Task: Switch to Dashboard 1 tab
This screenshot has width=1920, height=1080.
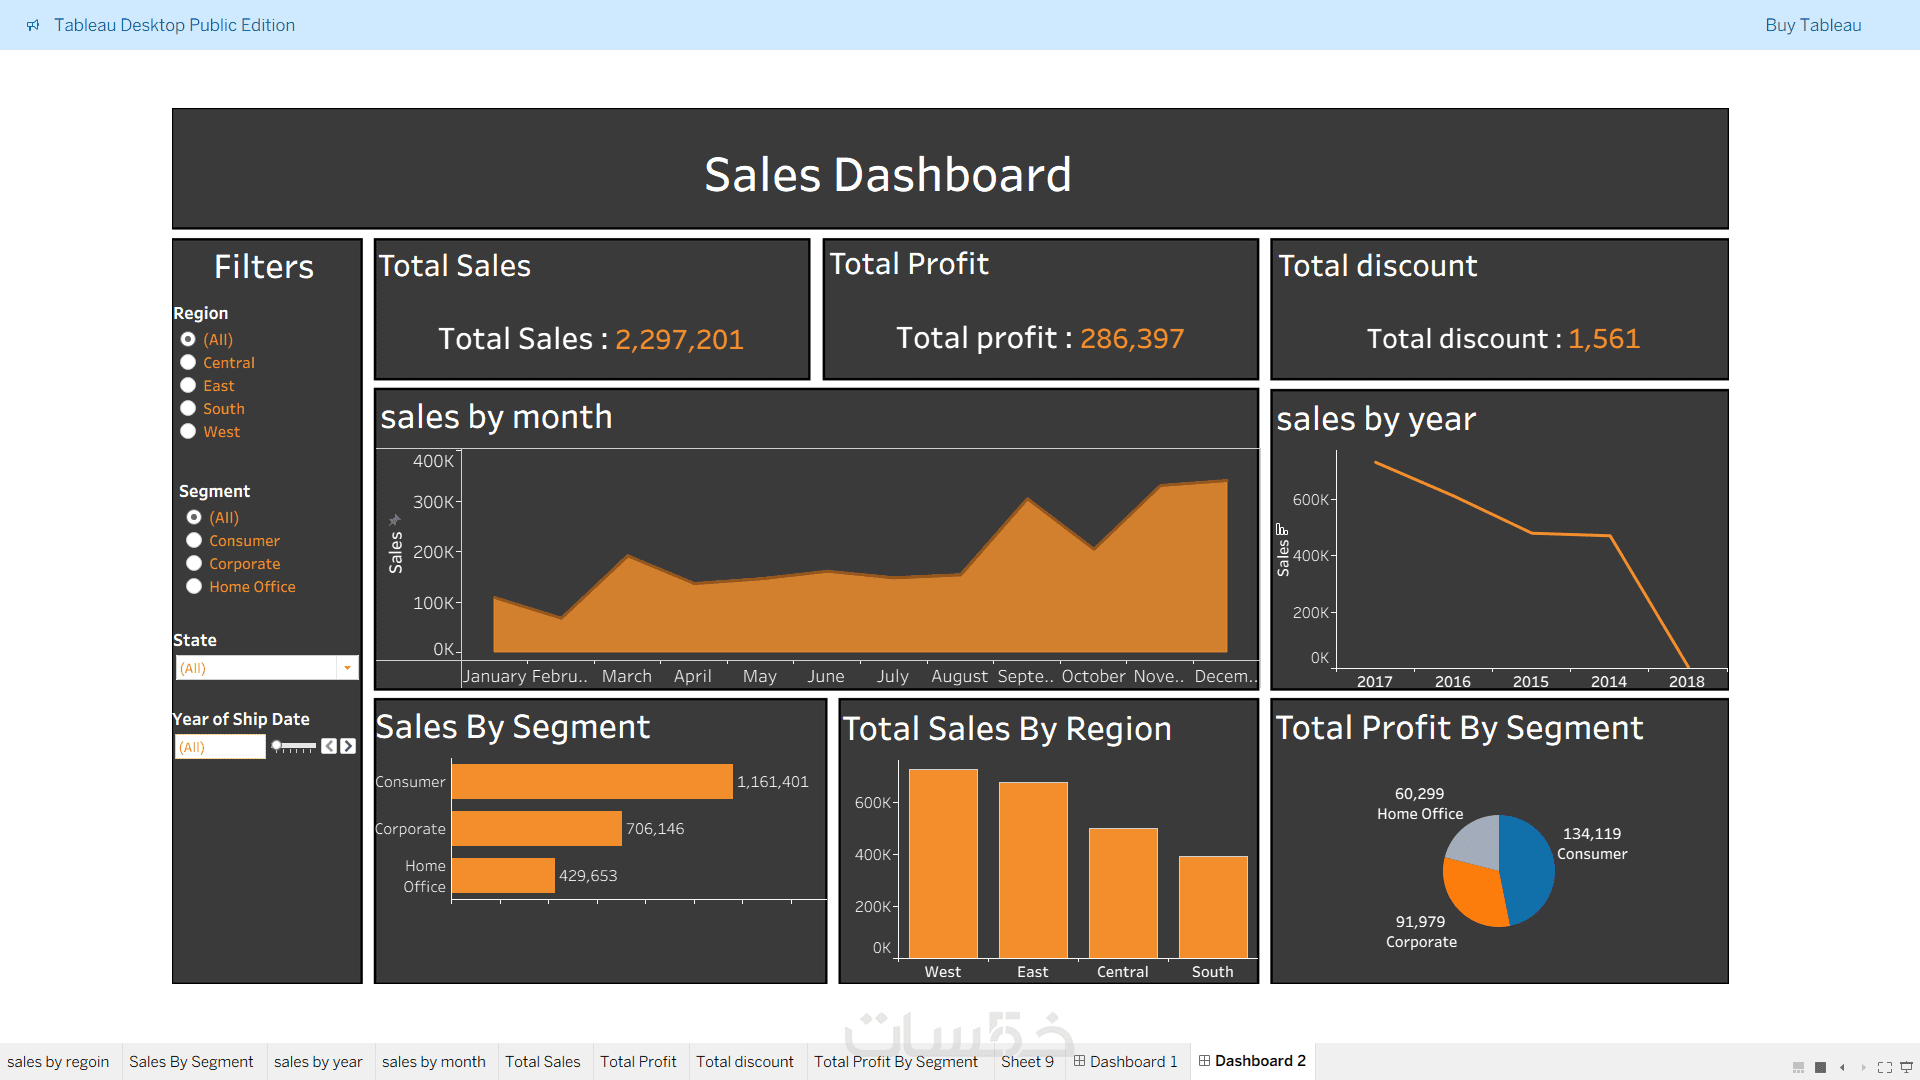Action: pyautogui.click(x=1126, y=1061)
